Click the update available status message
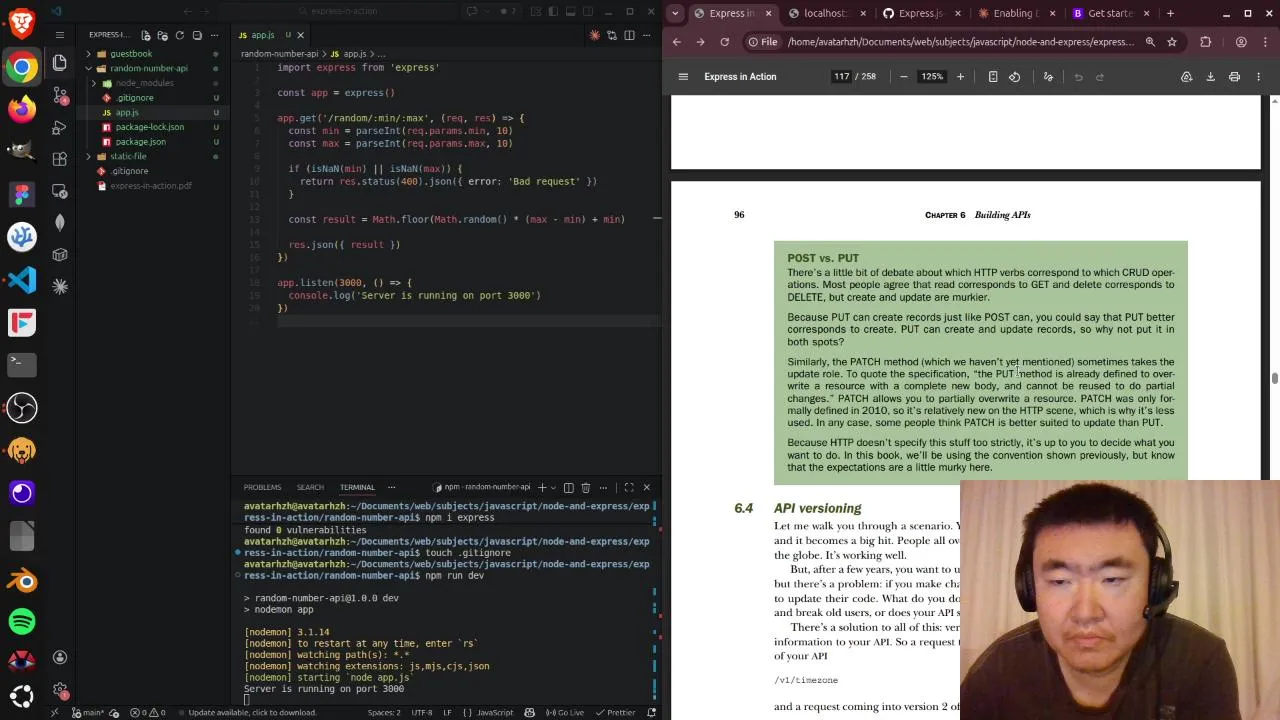1280x720 pixels. coord(252,712)
